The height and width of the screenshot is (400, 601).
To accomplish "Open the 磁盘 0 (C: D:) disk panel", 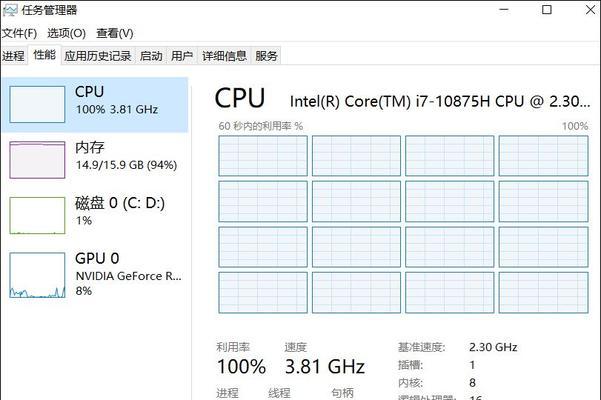I will [x=95, y=215].
